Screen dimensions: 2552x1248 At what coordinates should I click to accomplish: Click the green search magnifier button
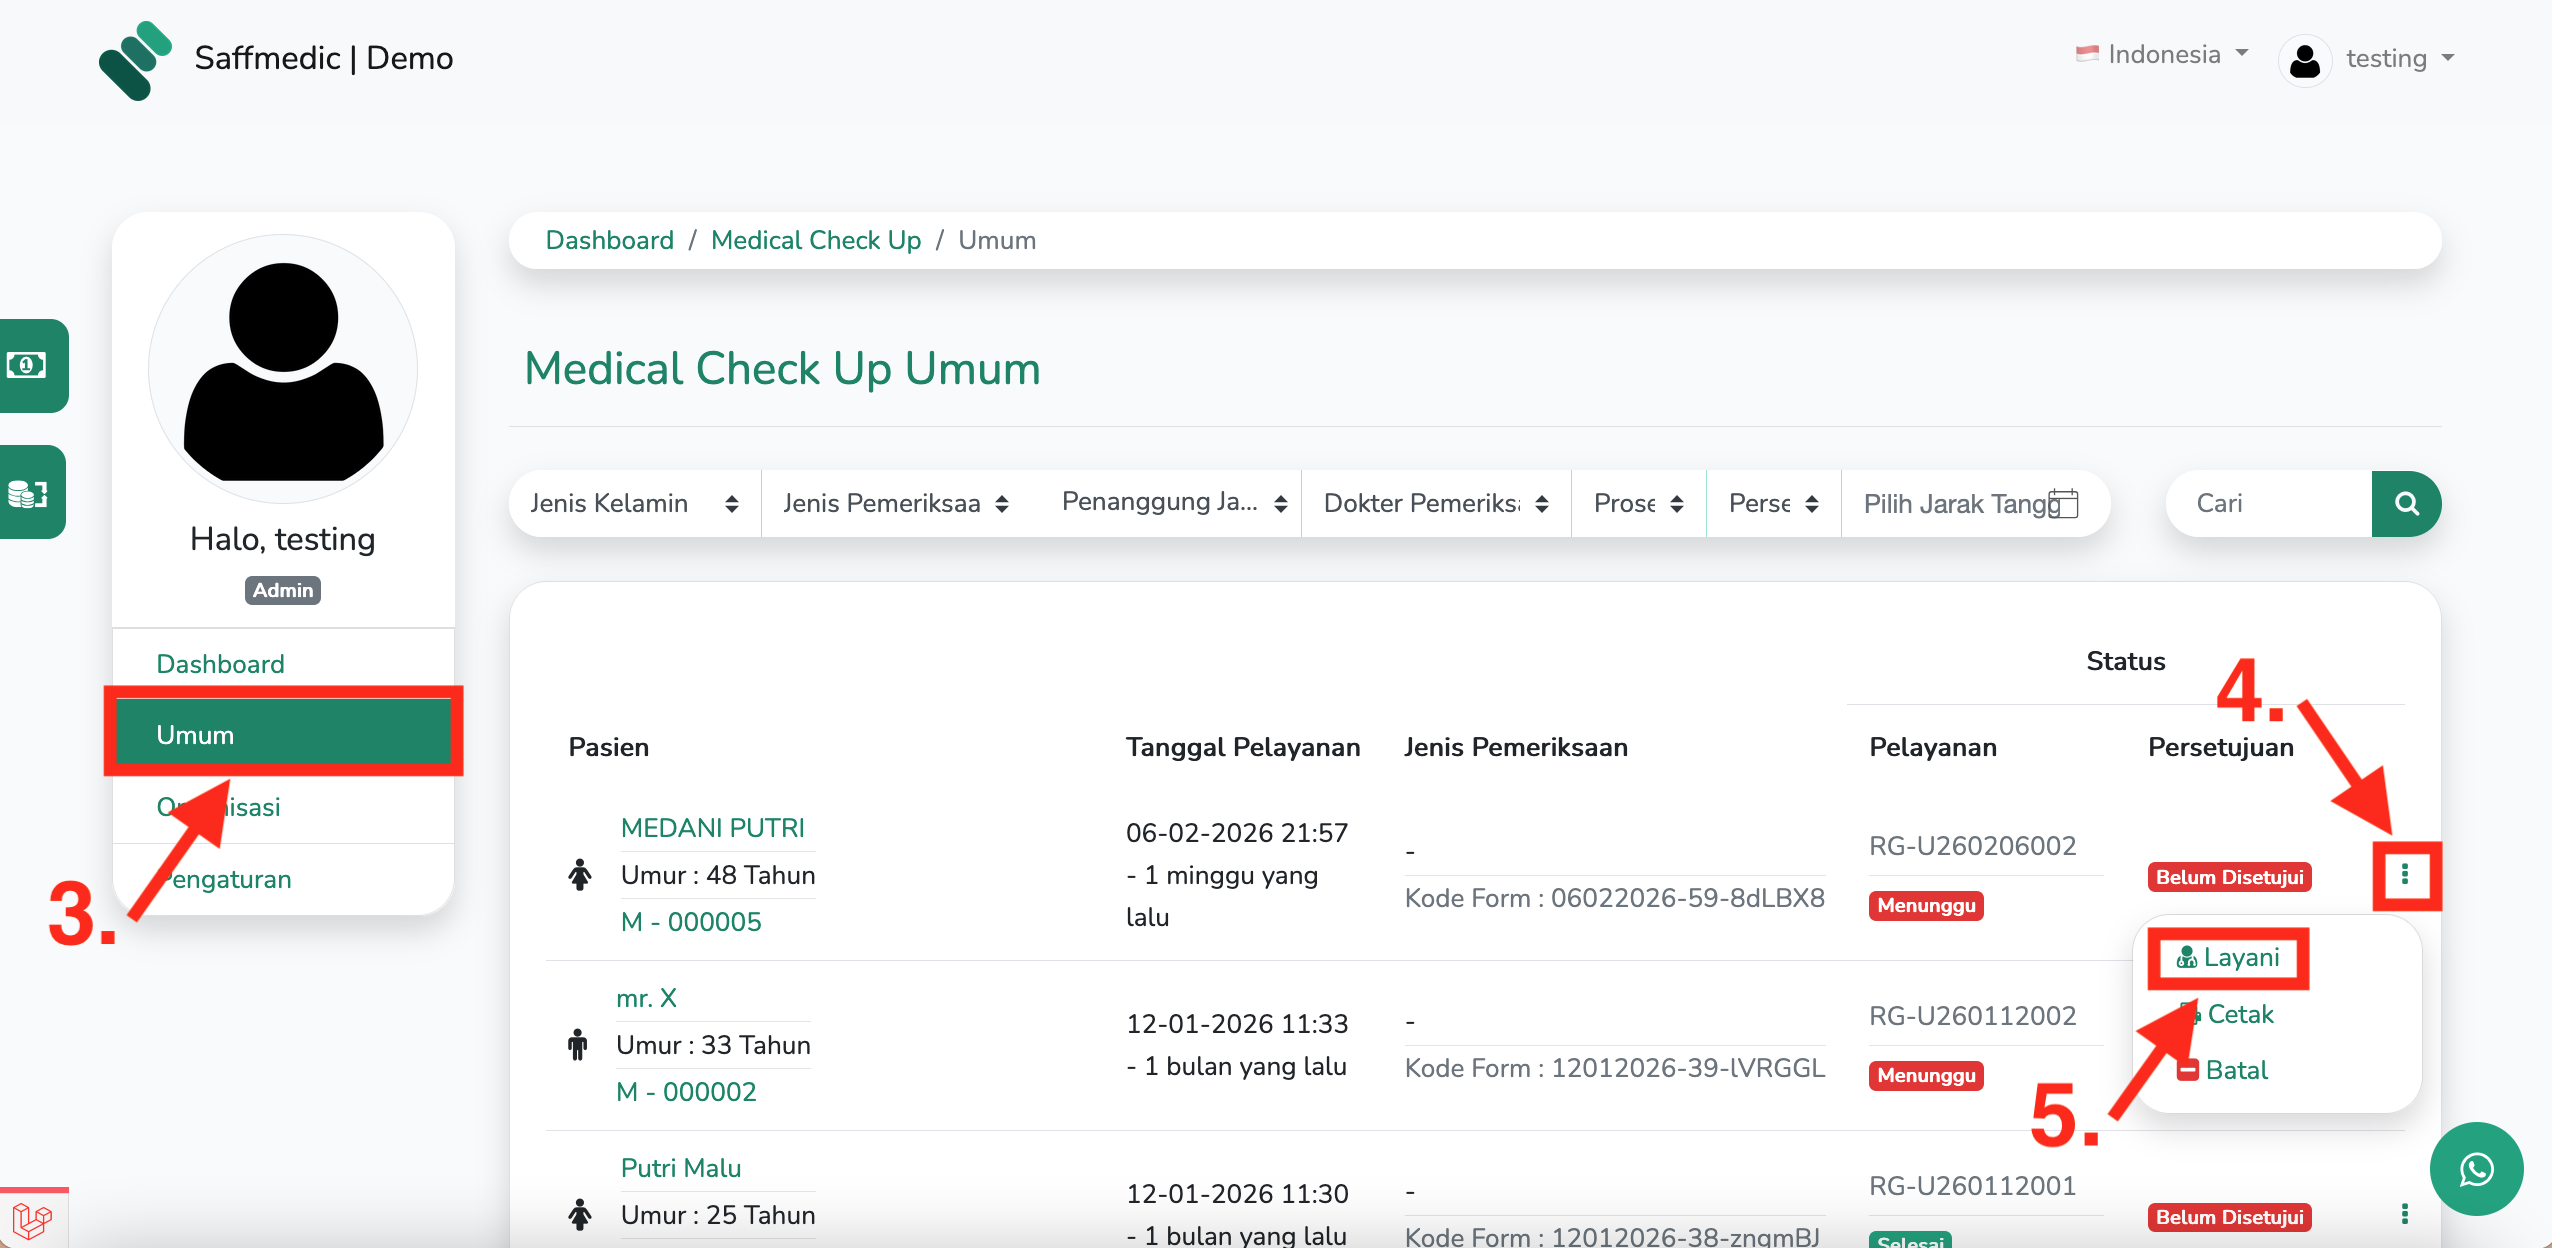(2405, 504)
